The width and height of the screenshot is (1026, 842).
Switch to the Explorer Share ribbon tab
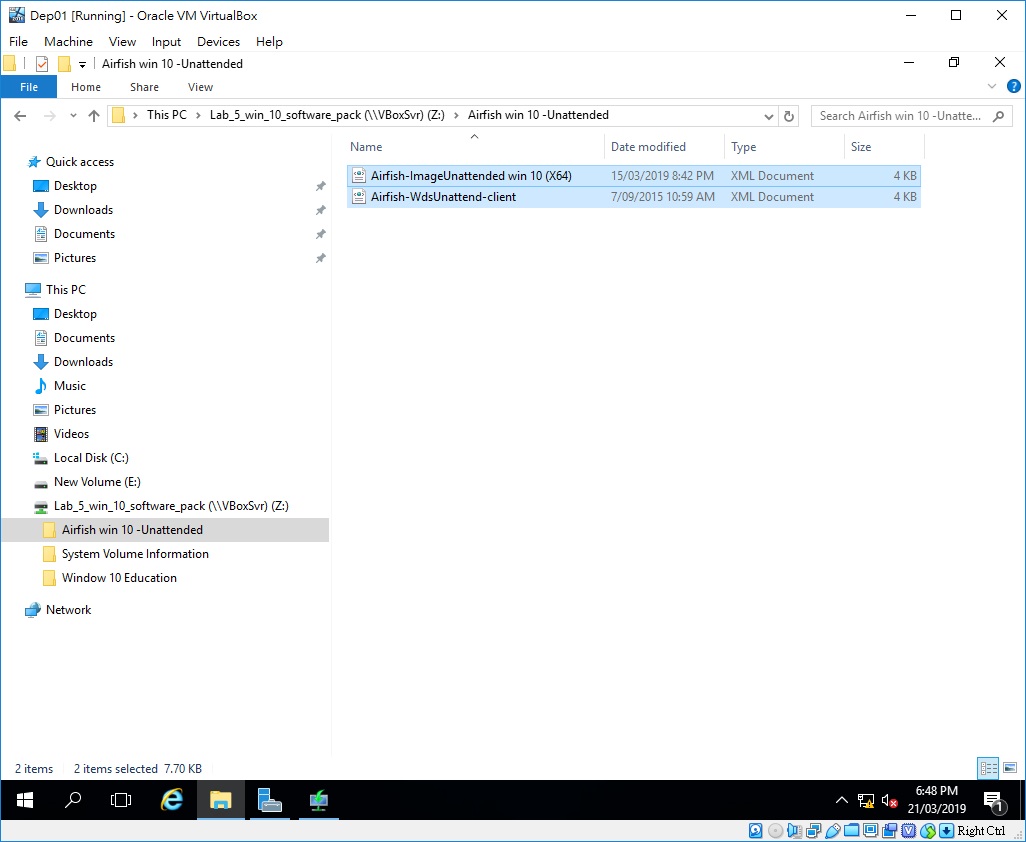(144, 87)
